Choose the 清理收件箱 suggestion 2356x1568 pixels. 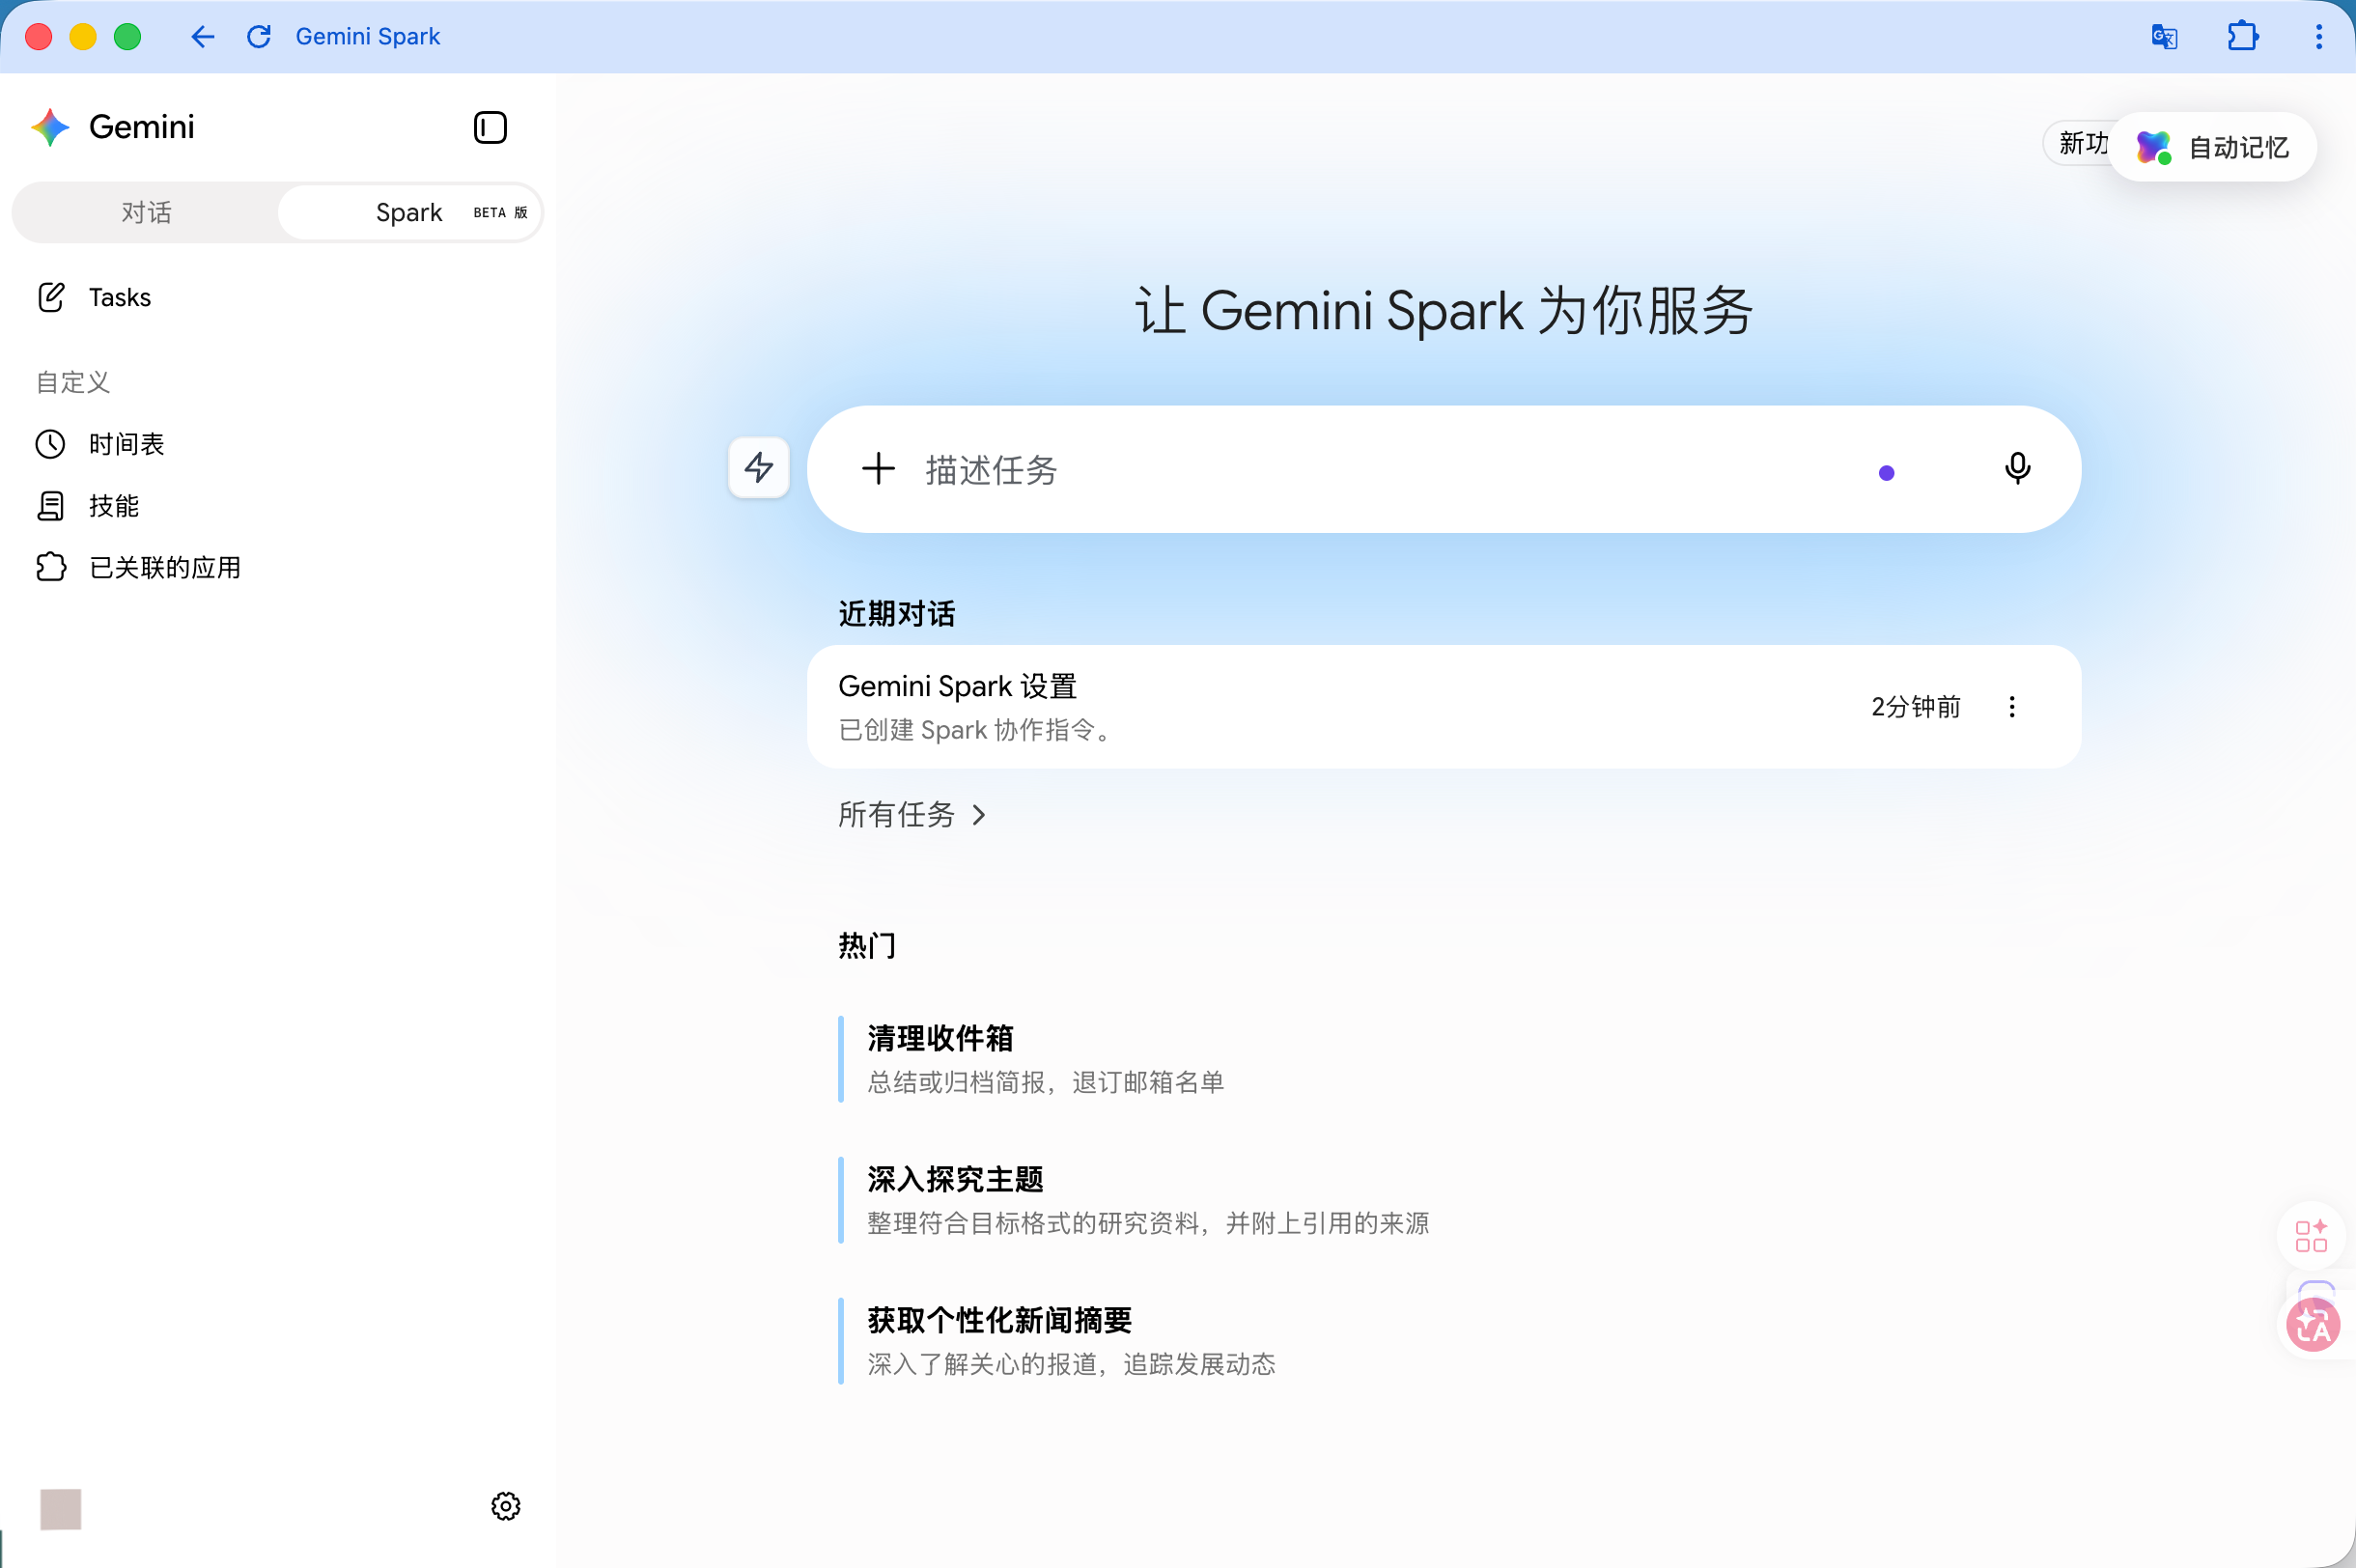tap(1046, 1059)
